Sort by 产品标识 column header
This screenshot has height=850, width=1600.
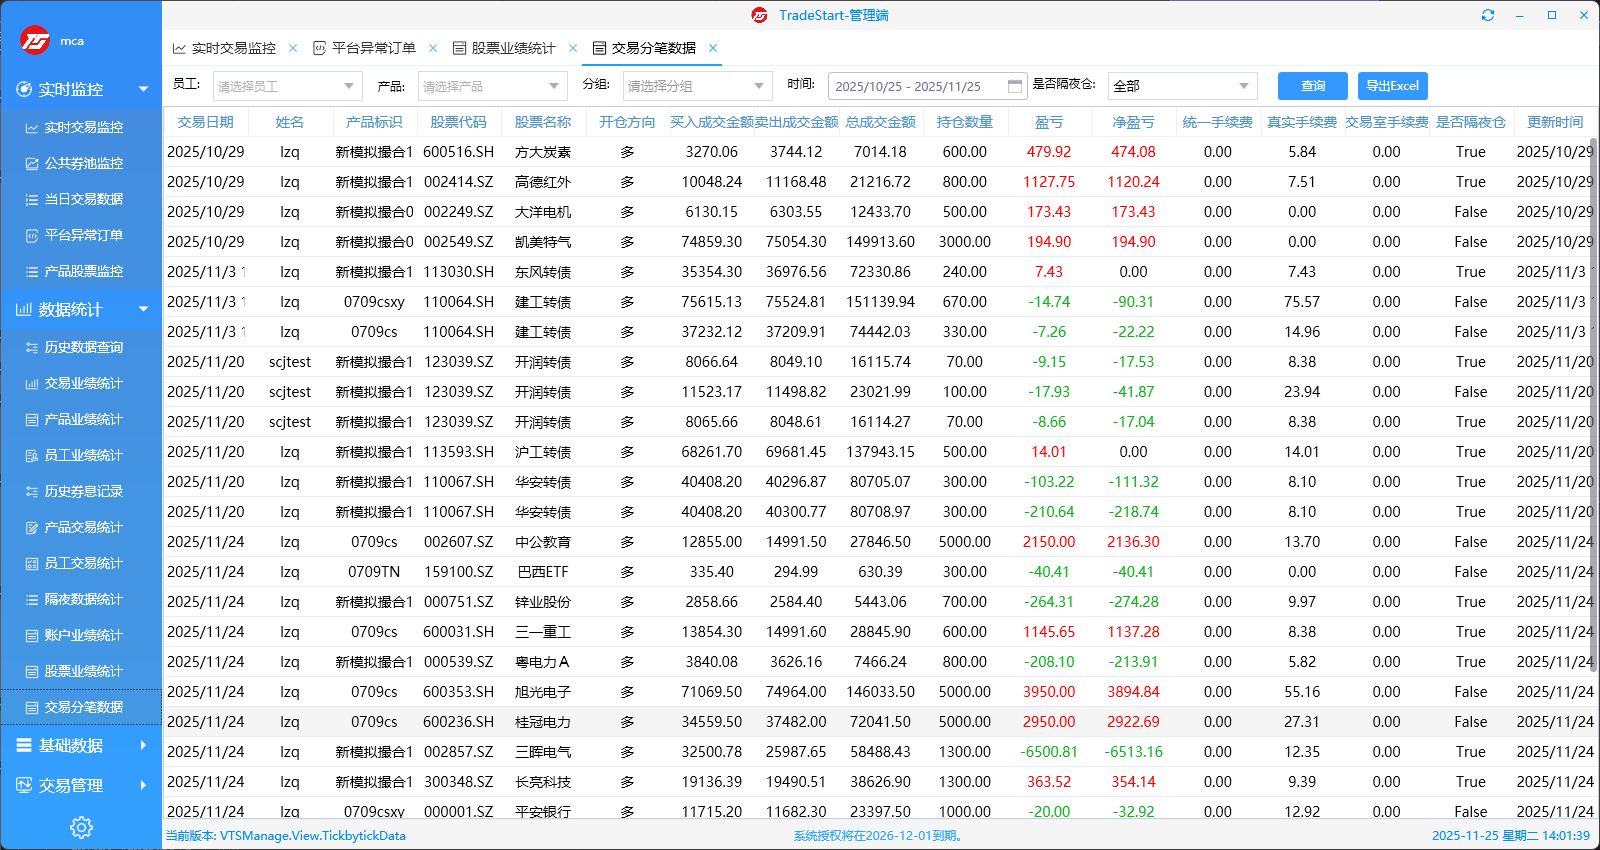coord(374,122)
